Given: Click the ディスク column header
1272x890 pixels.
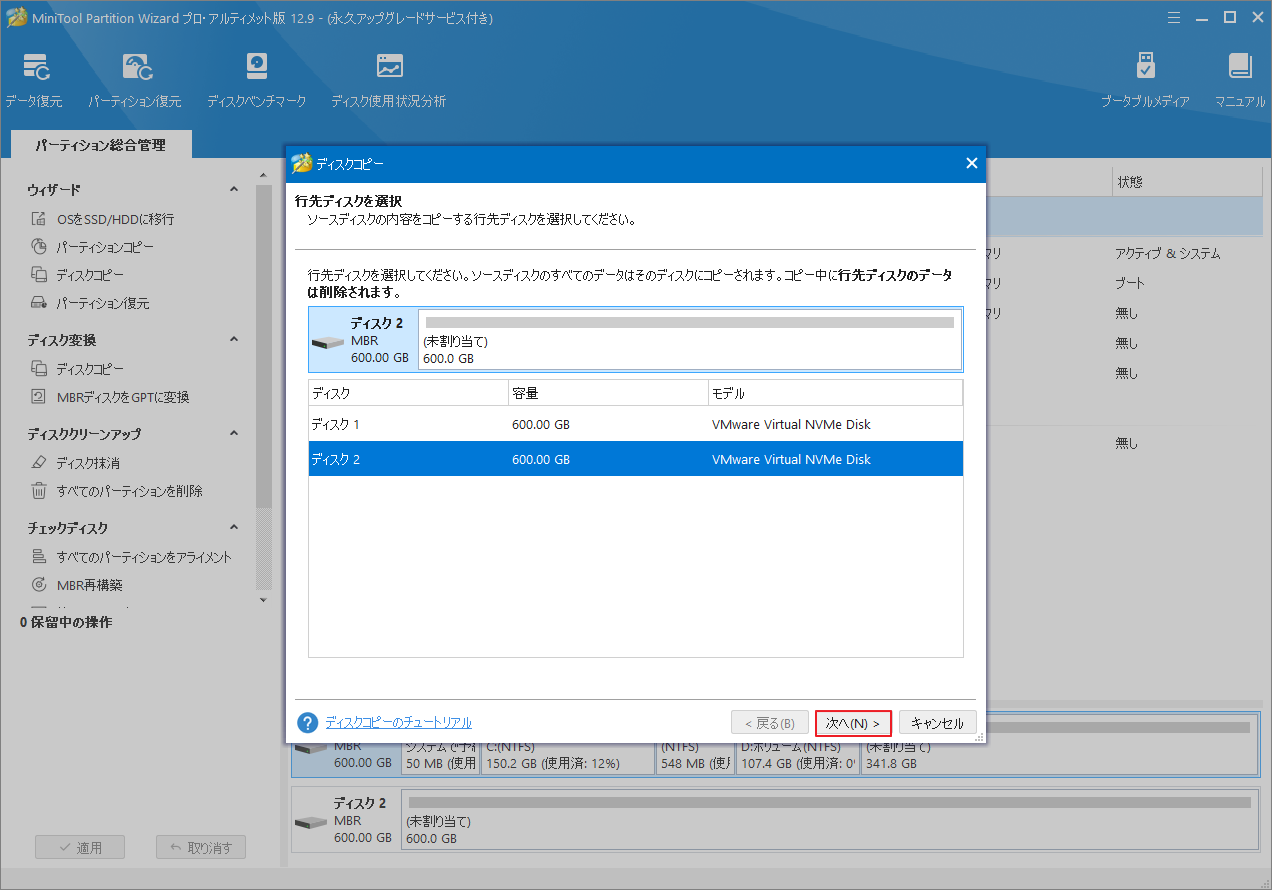Looking at the screenshot, I should click(x=408, y=393).
